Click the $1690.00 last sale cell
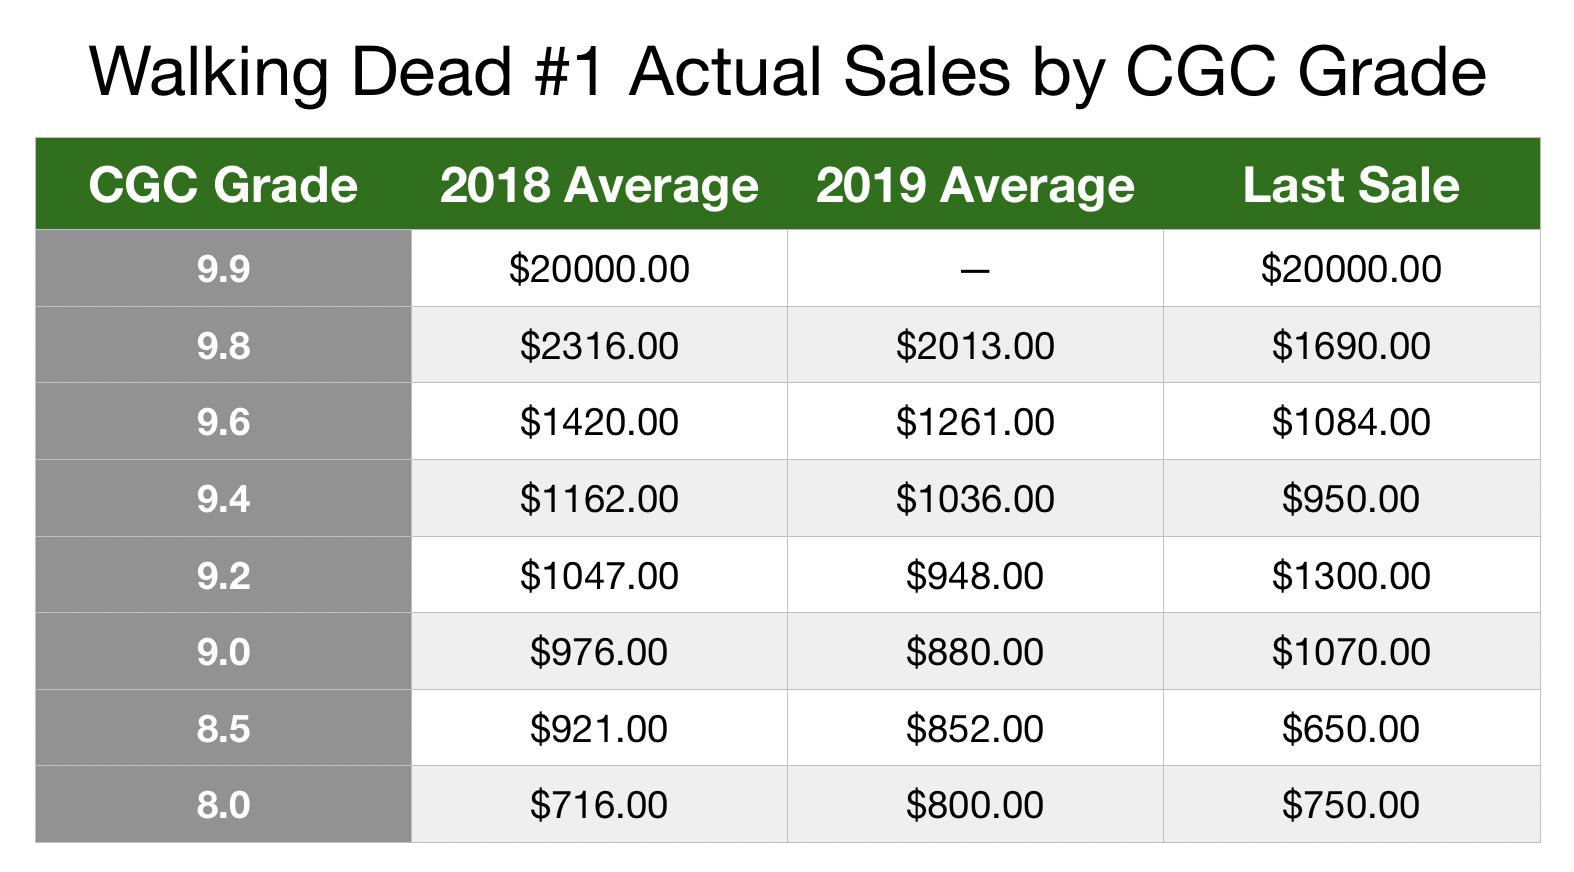 coord(1351,346)
